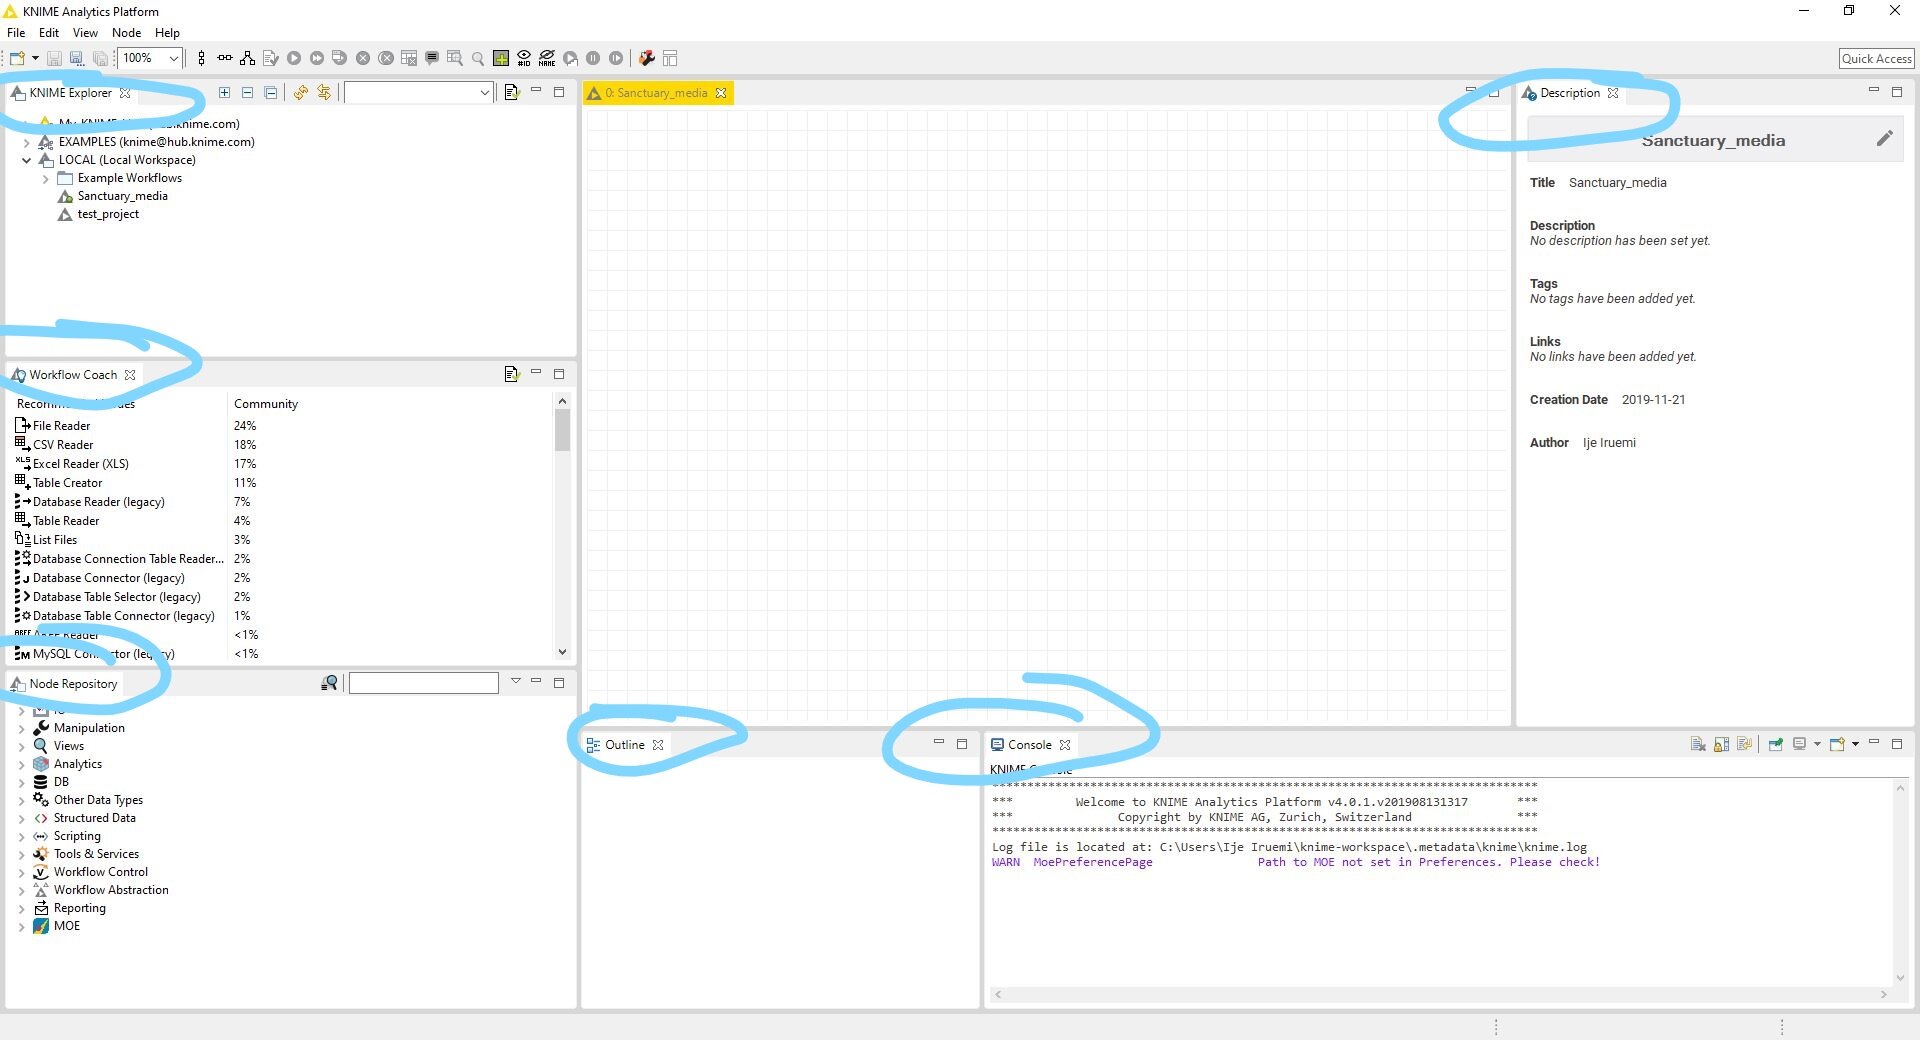
Task: Click the Save workflow toolbar icon
Action: (54, 58)
